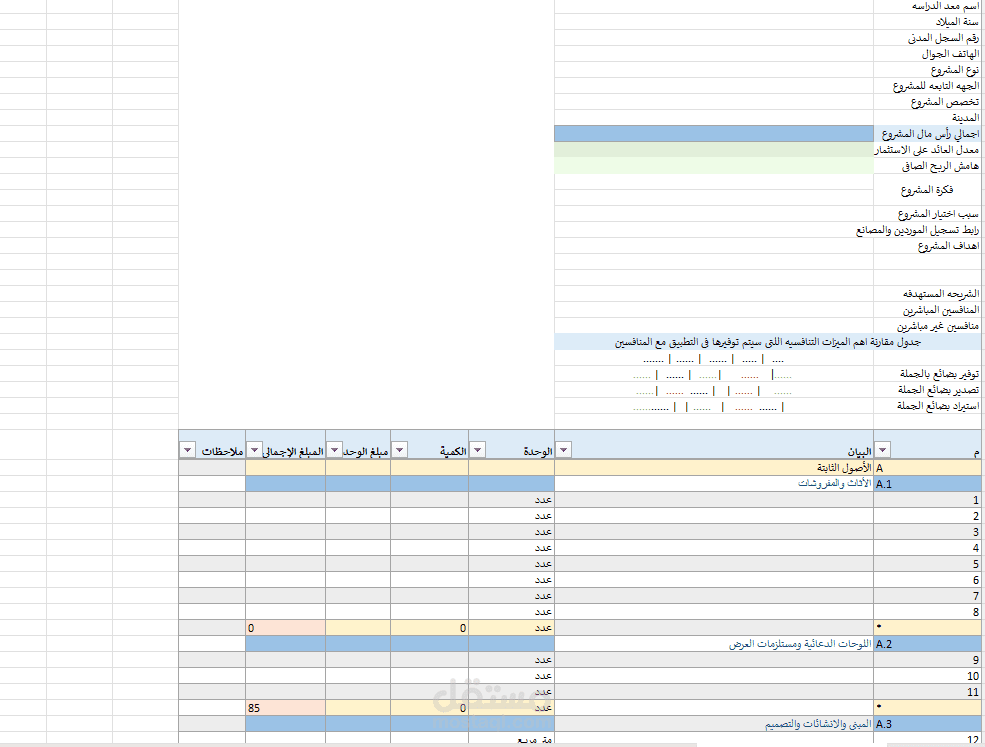Click the الشريحه المستهدفه label cell
Image resolution: width=985 pixels, height=747 pixels.
coord(927,293)
